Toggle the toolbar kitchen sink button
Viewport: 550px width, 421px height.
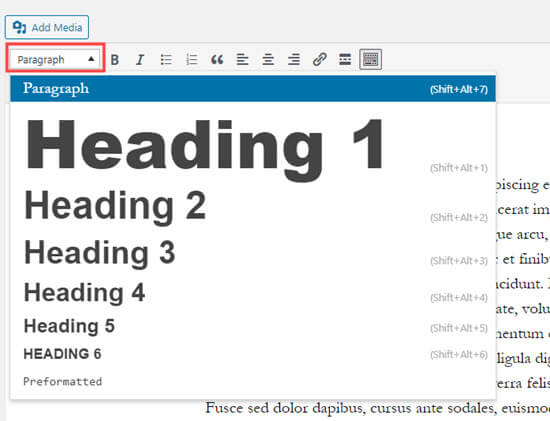[371, 59]
